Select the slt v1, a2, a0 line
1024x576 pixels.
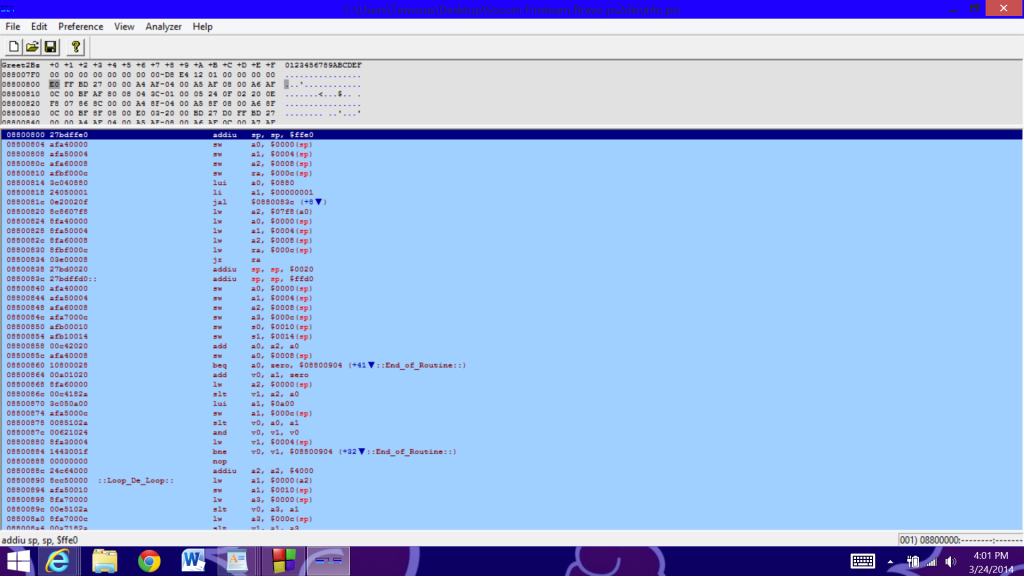511,394
